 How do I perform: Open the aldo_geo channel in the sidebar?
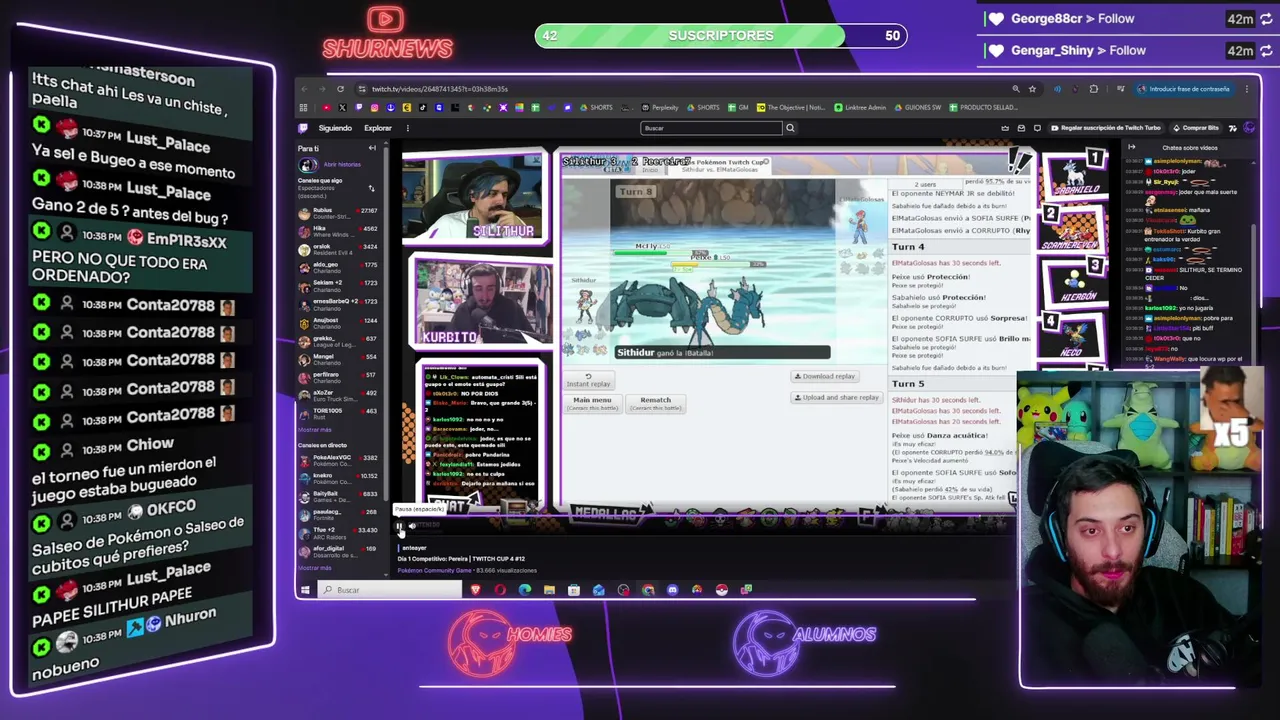(x=338, y=268)
